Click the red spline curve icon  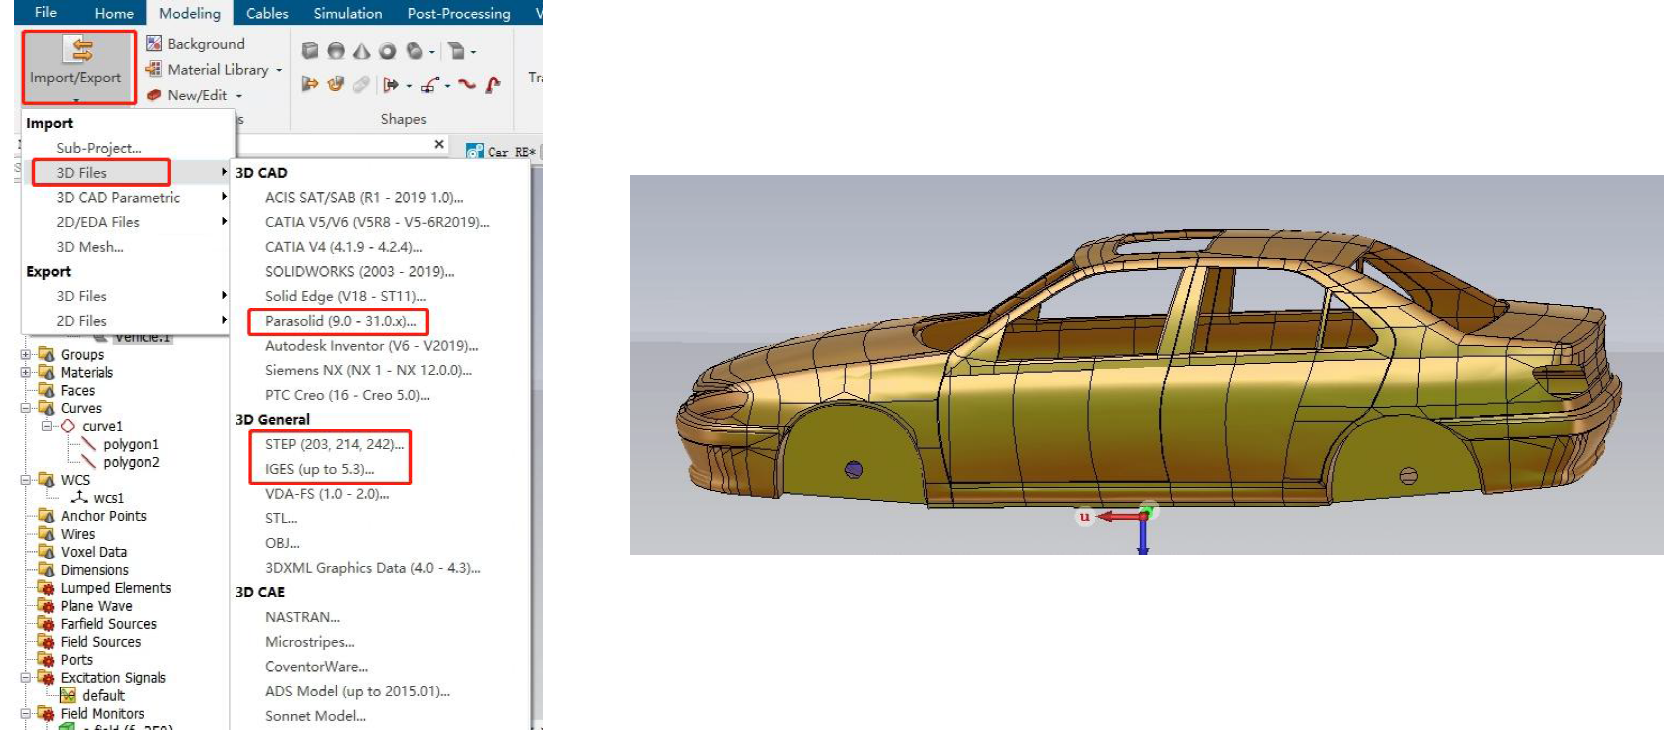467,85
